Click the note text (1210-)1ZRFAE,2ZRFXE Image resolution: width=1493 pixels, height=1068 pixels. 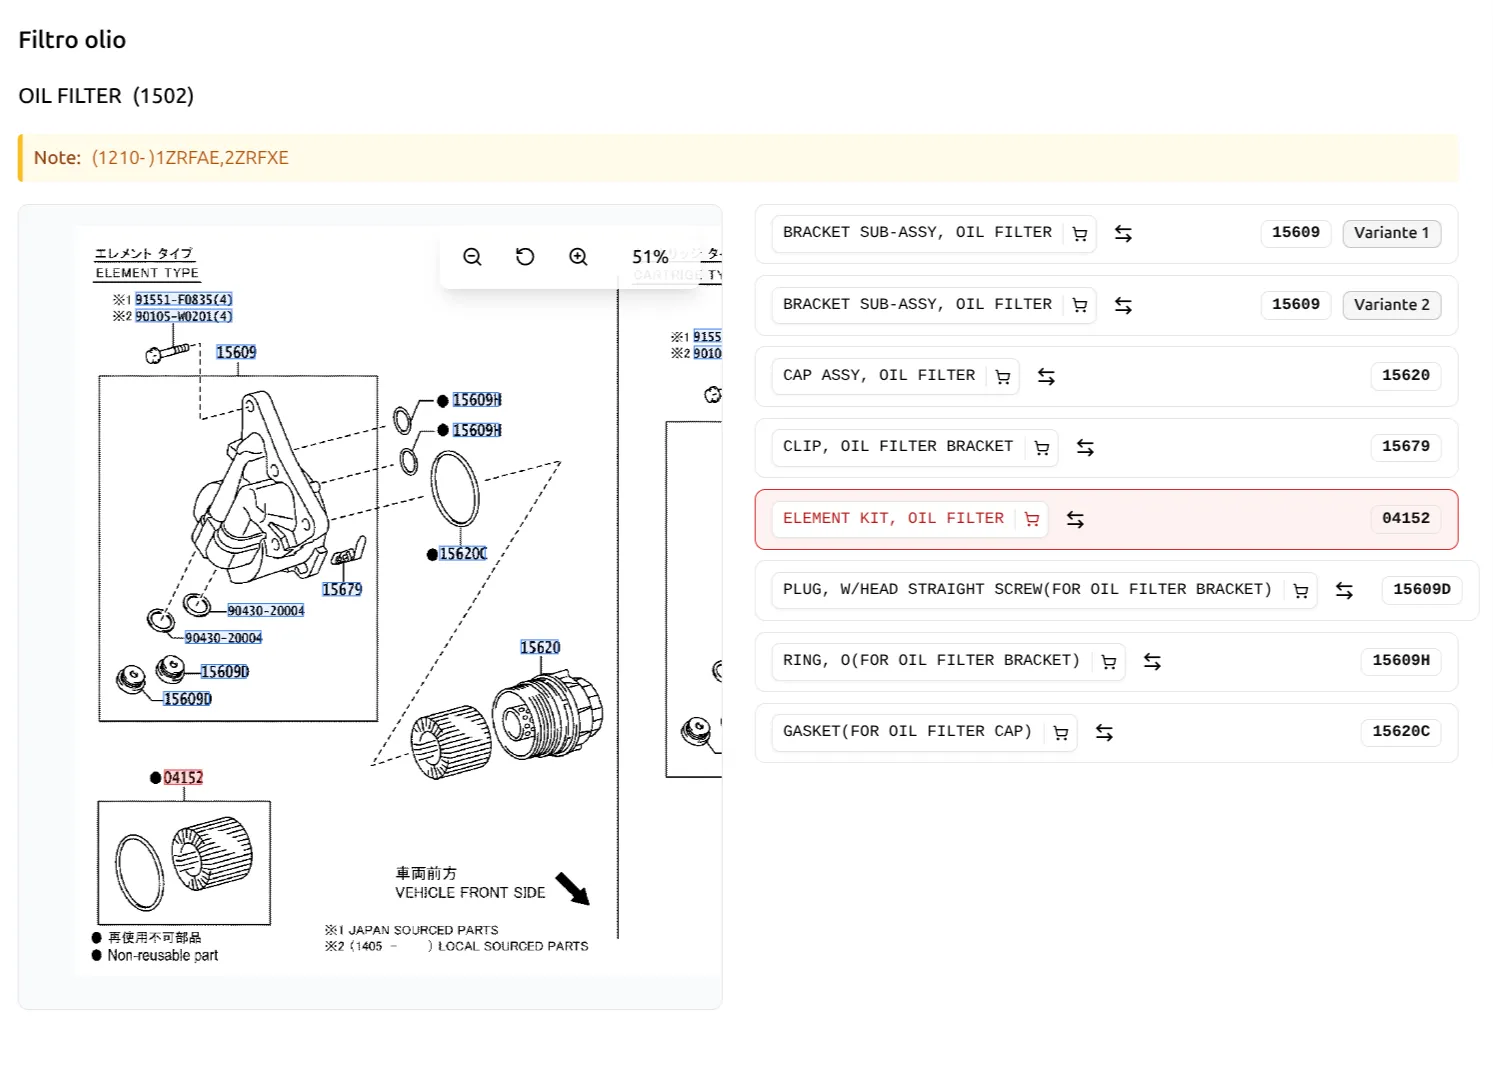click(190, 158)
